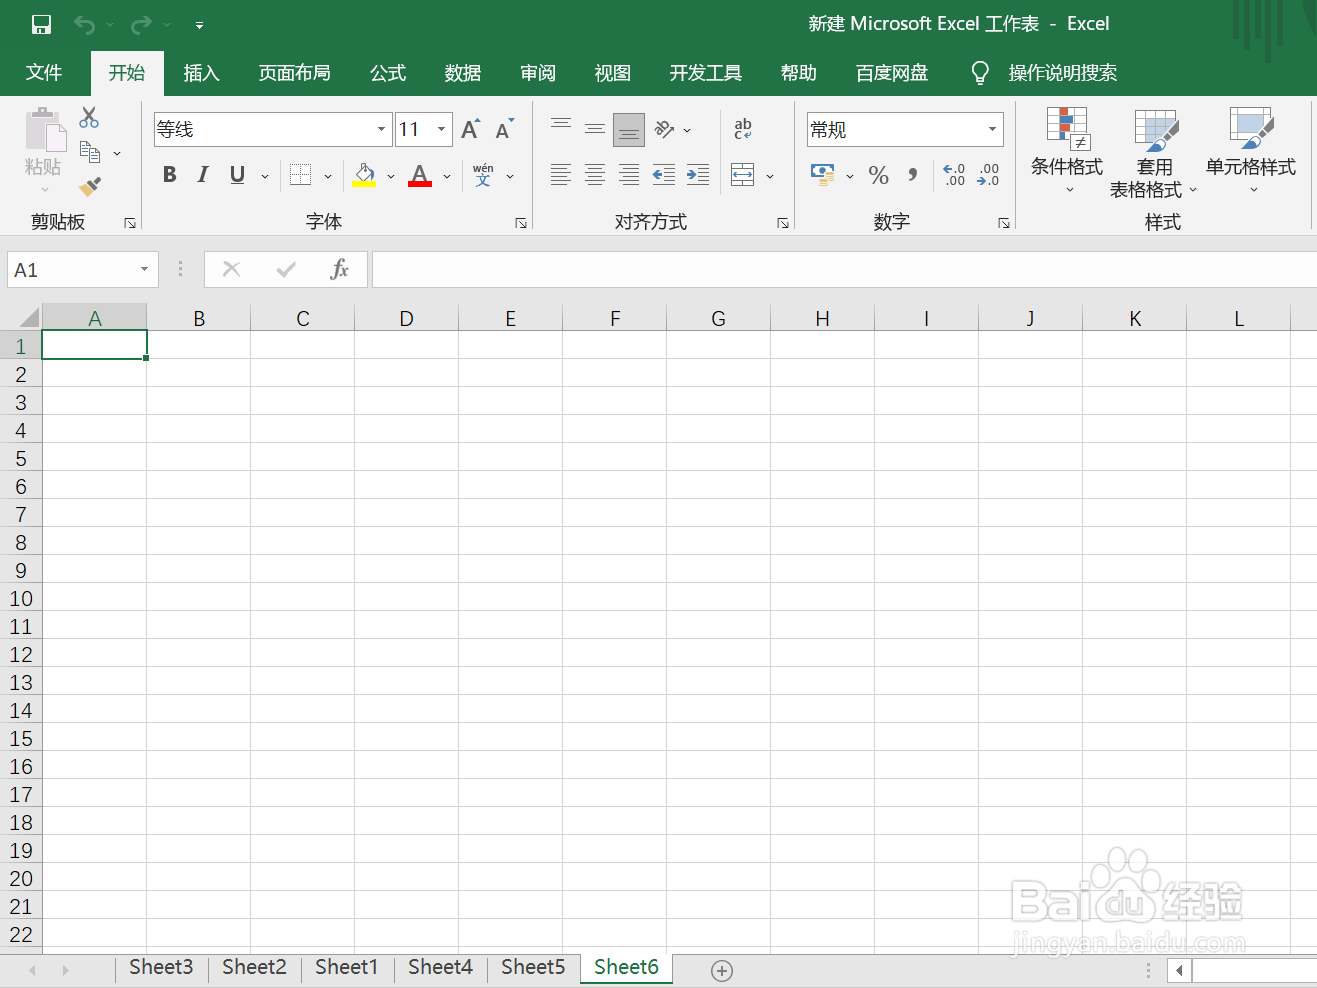
Task: Open the 数字 group dialog launcher
Action: click(1004, 223)
